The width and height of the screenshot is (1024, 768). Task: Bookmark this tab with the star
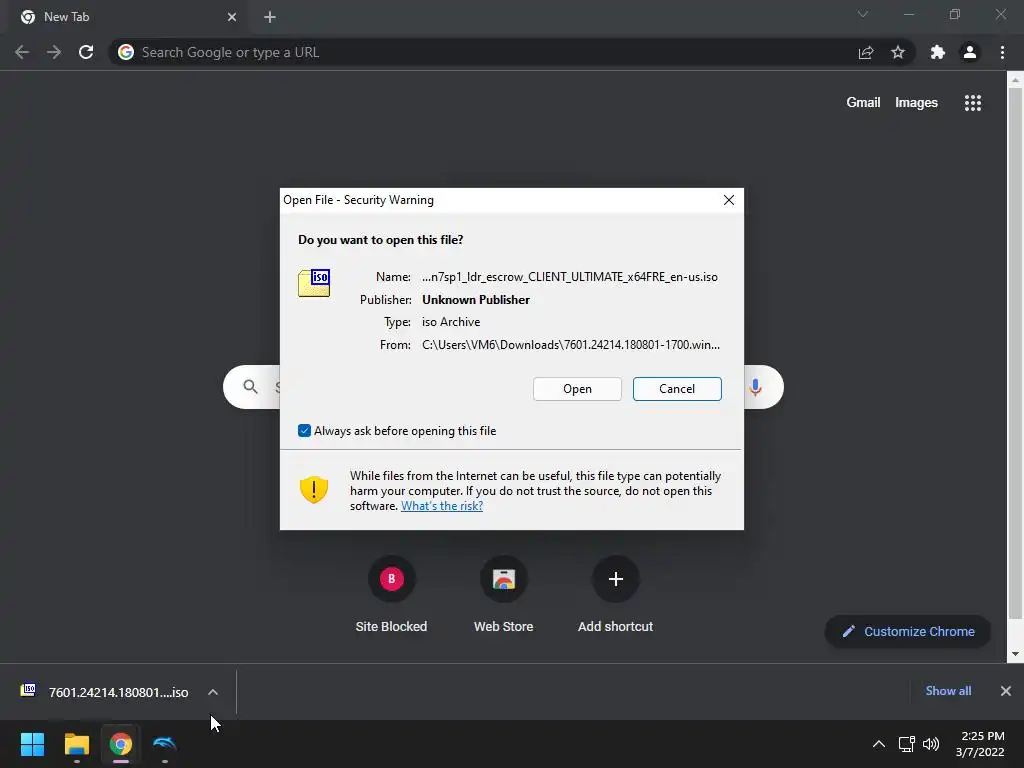[x=898, y=52]
